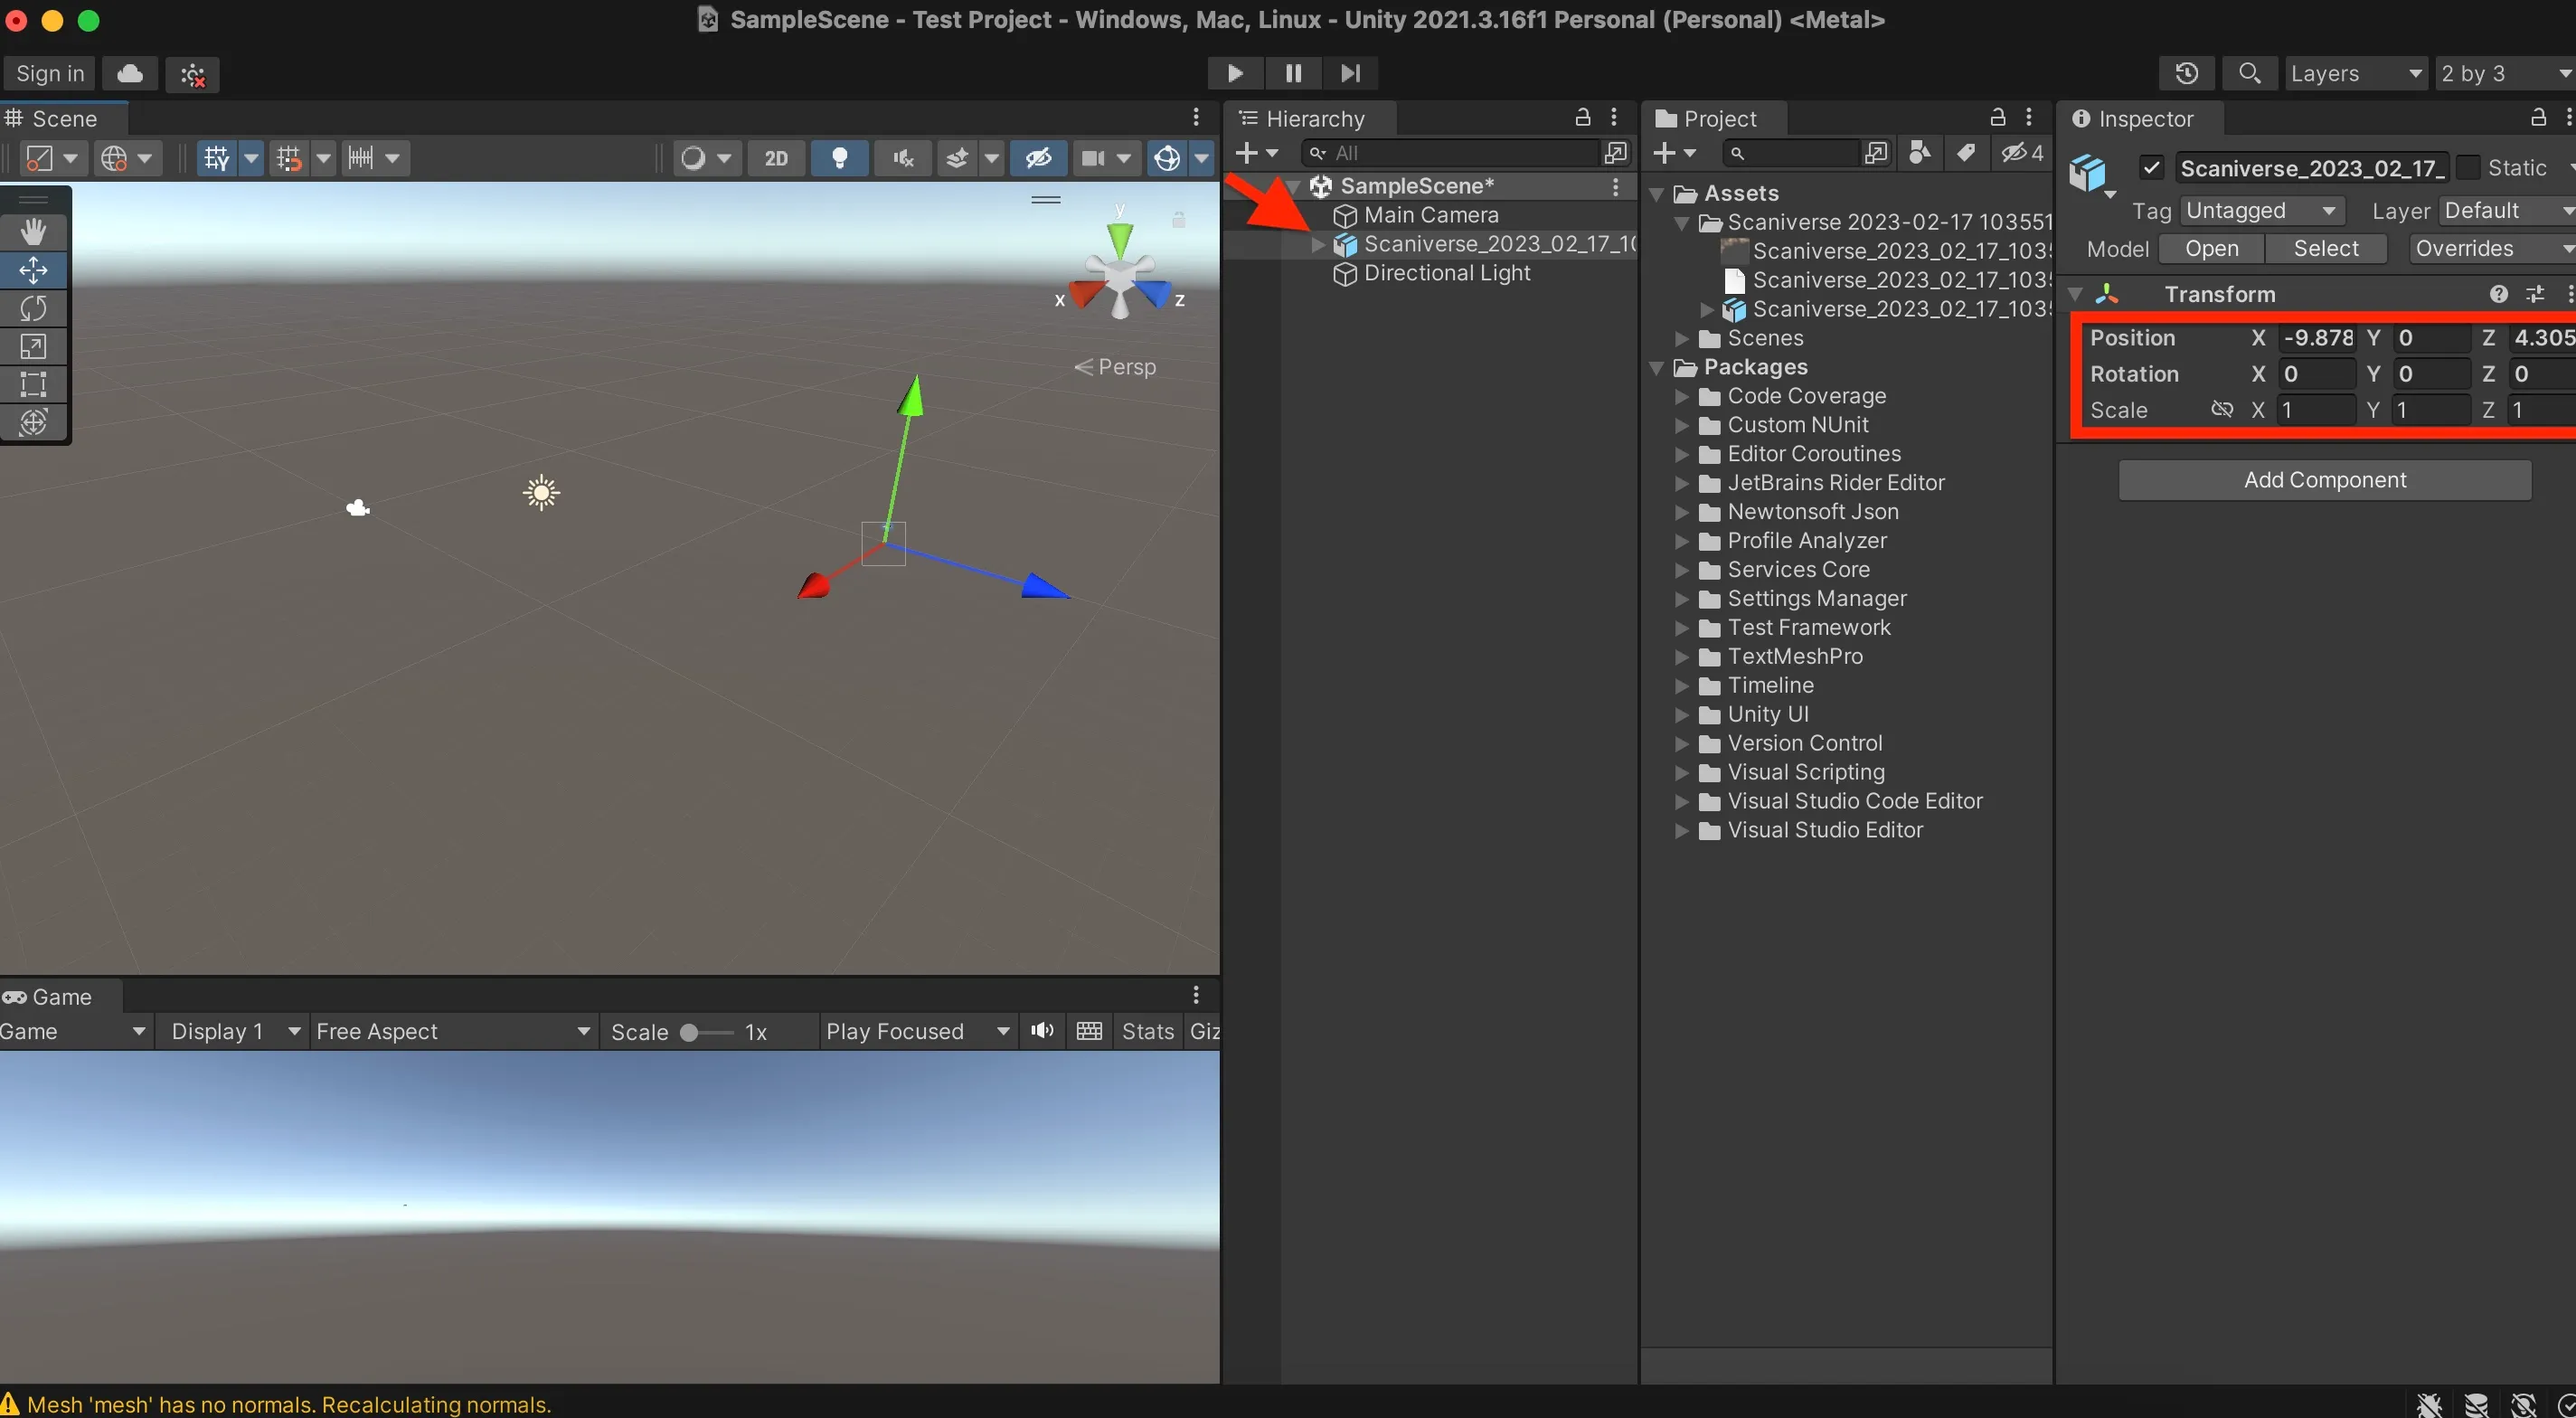Open the Undo History icon
2576x1418 pixels.
[2187, 73]
